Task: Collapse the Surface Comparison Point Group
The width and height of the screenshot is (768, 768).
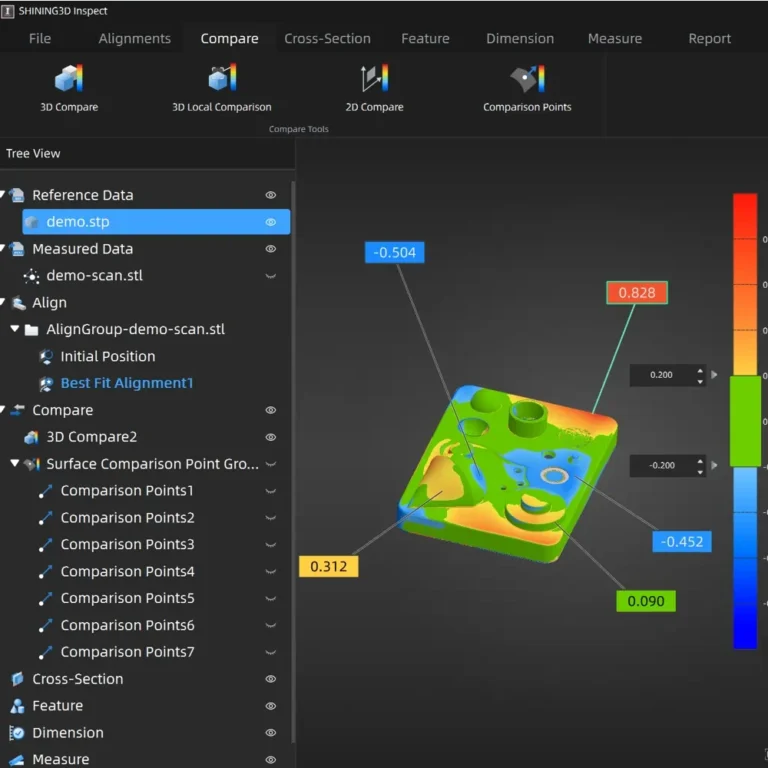Action: (x=15, y=463)
